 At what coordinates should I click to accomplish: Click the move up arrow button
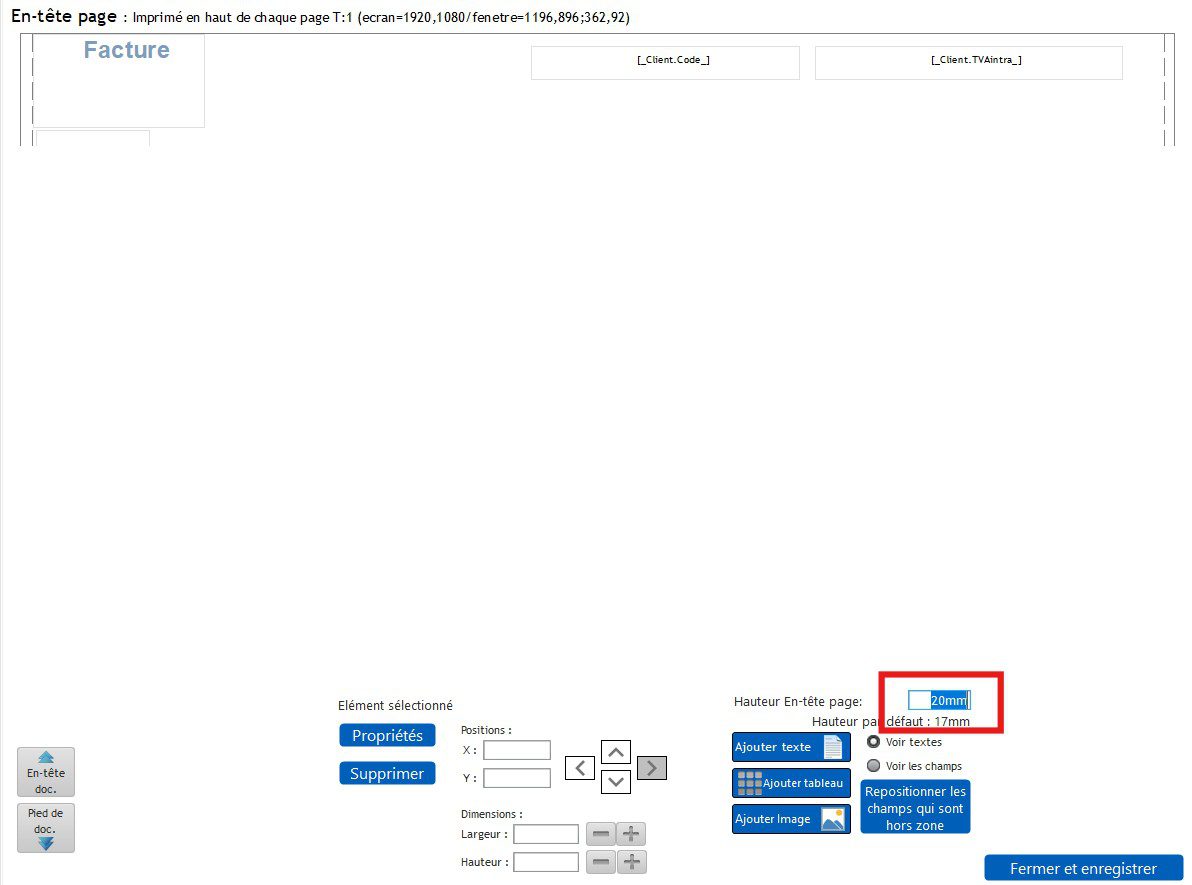pos(616,752)
